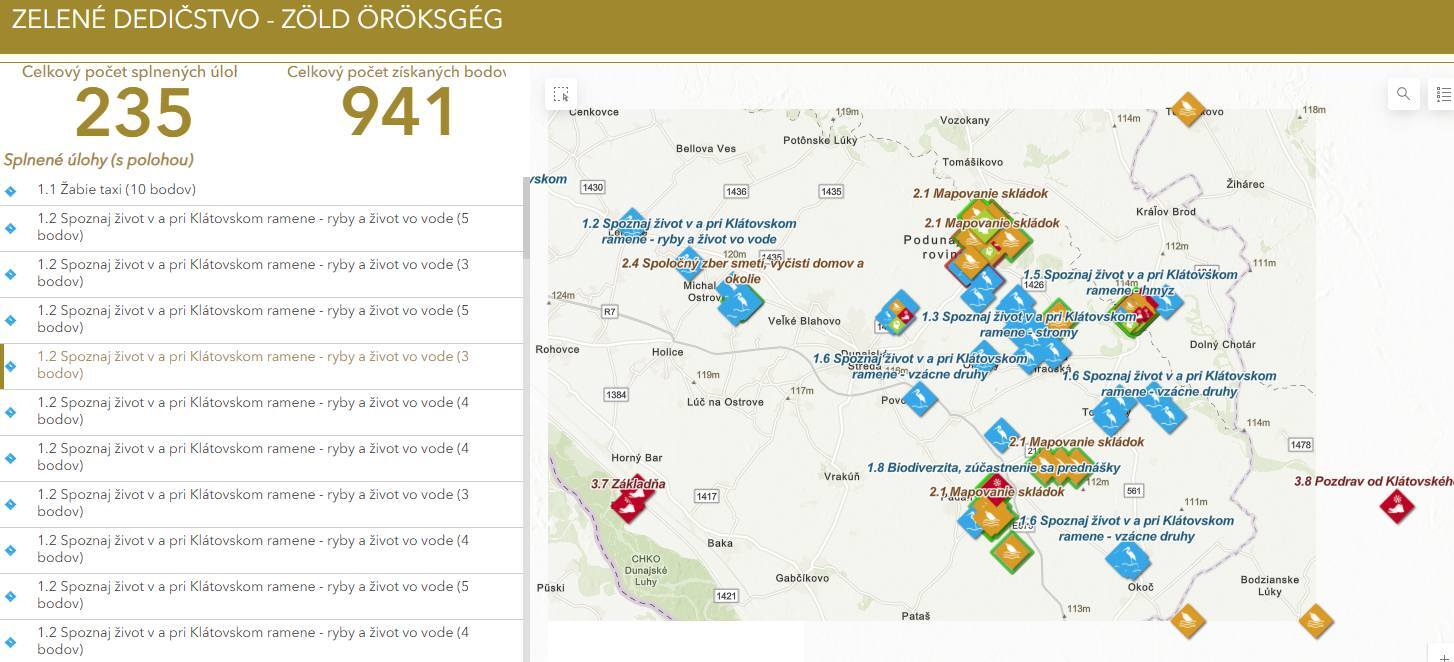Select the blue marker under Horný Bar–Vrakúň road near Povoda
The width and height of the screenshot is (1454, 662).
(x=921, y=395)
